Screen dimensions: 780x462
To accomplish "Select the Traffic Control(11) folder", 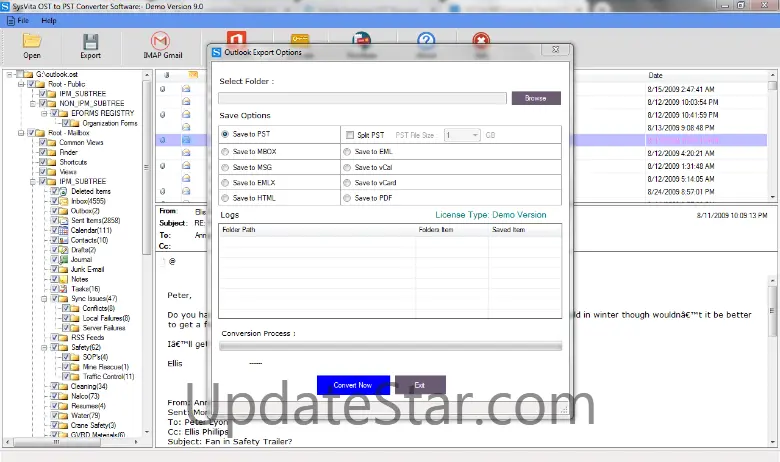I will tap(108, 376).
